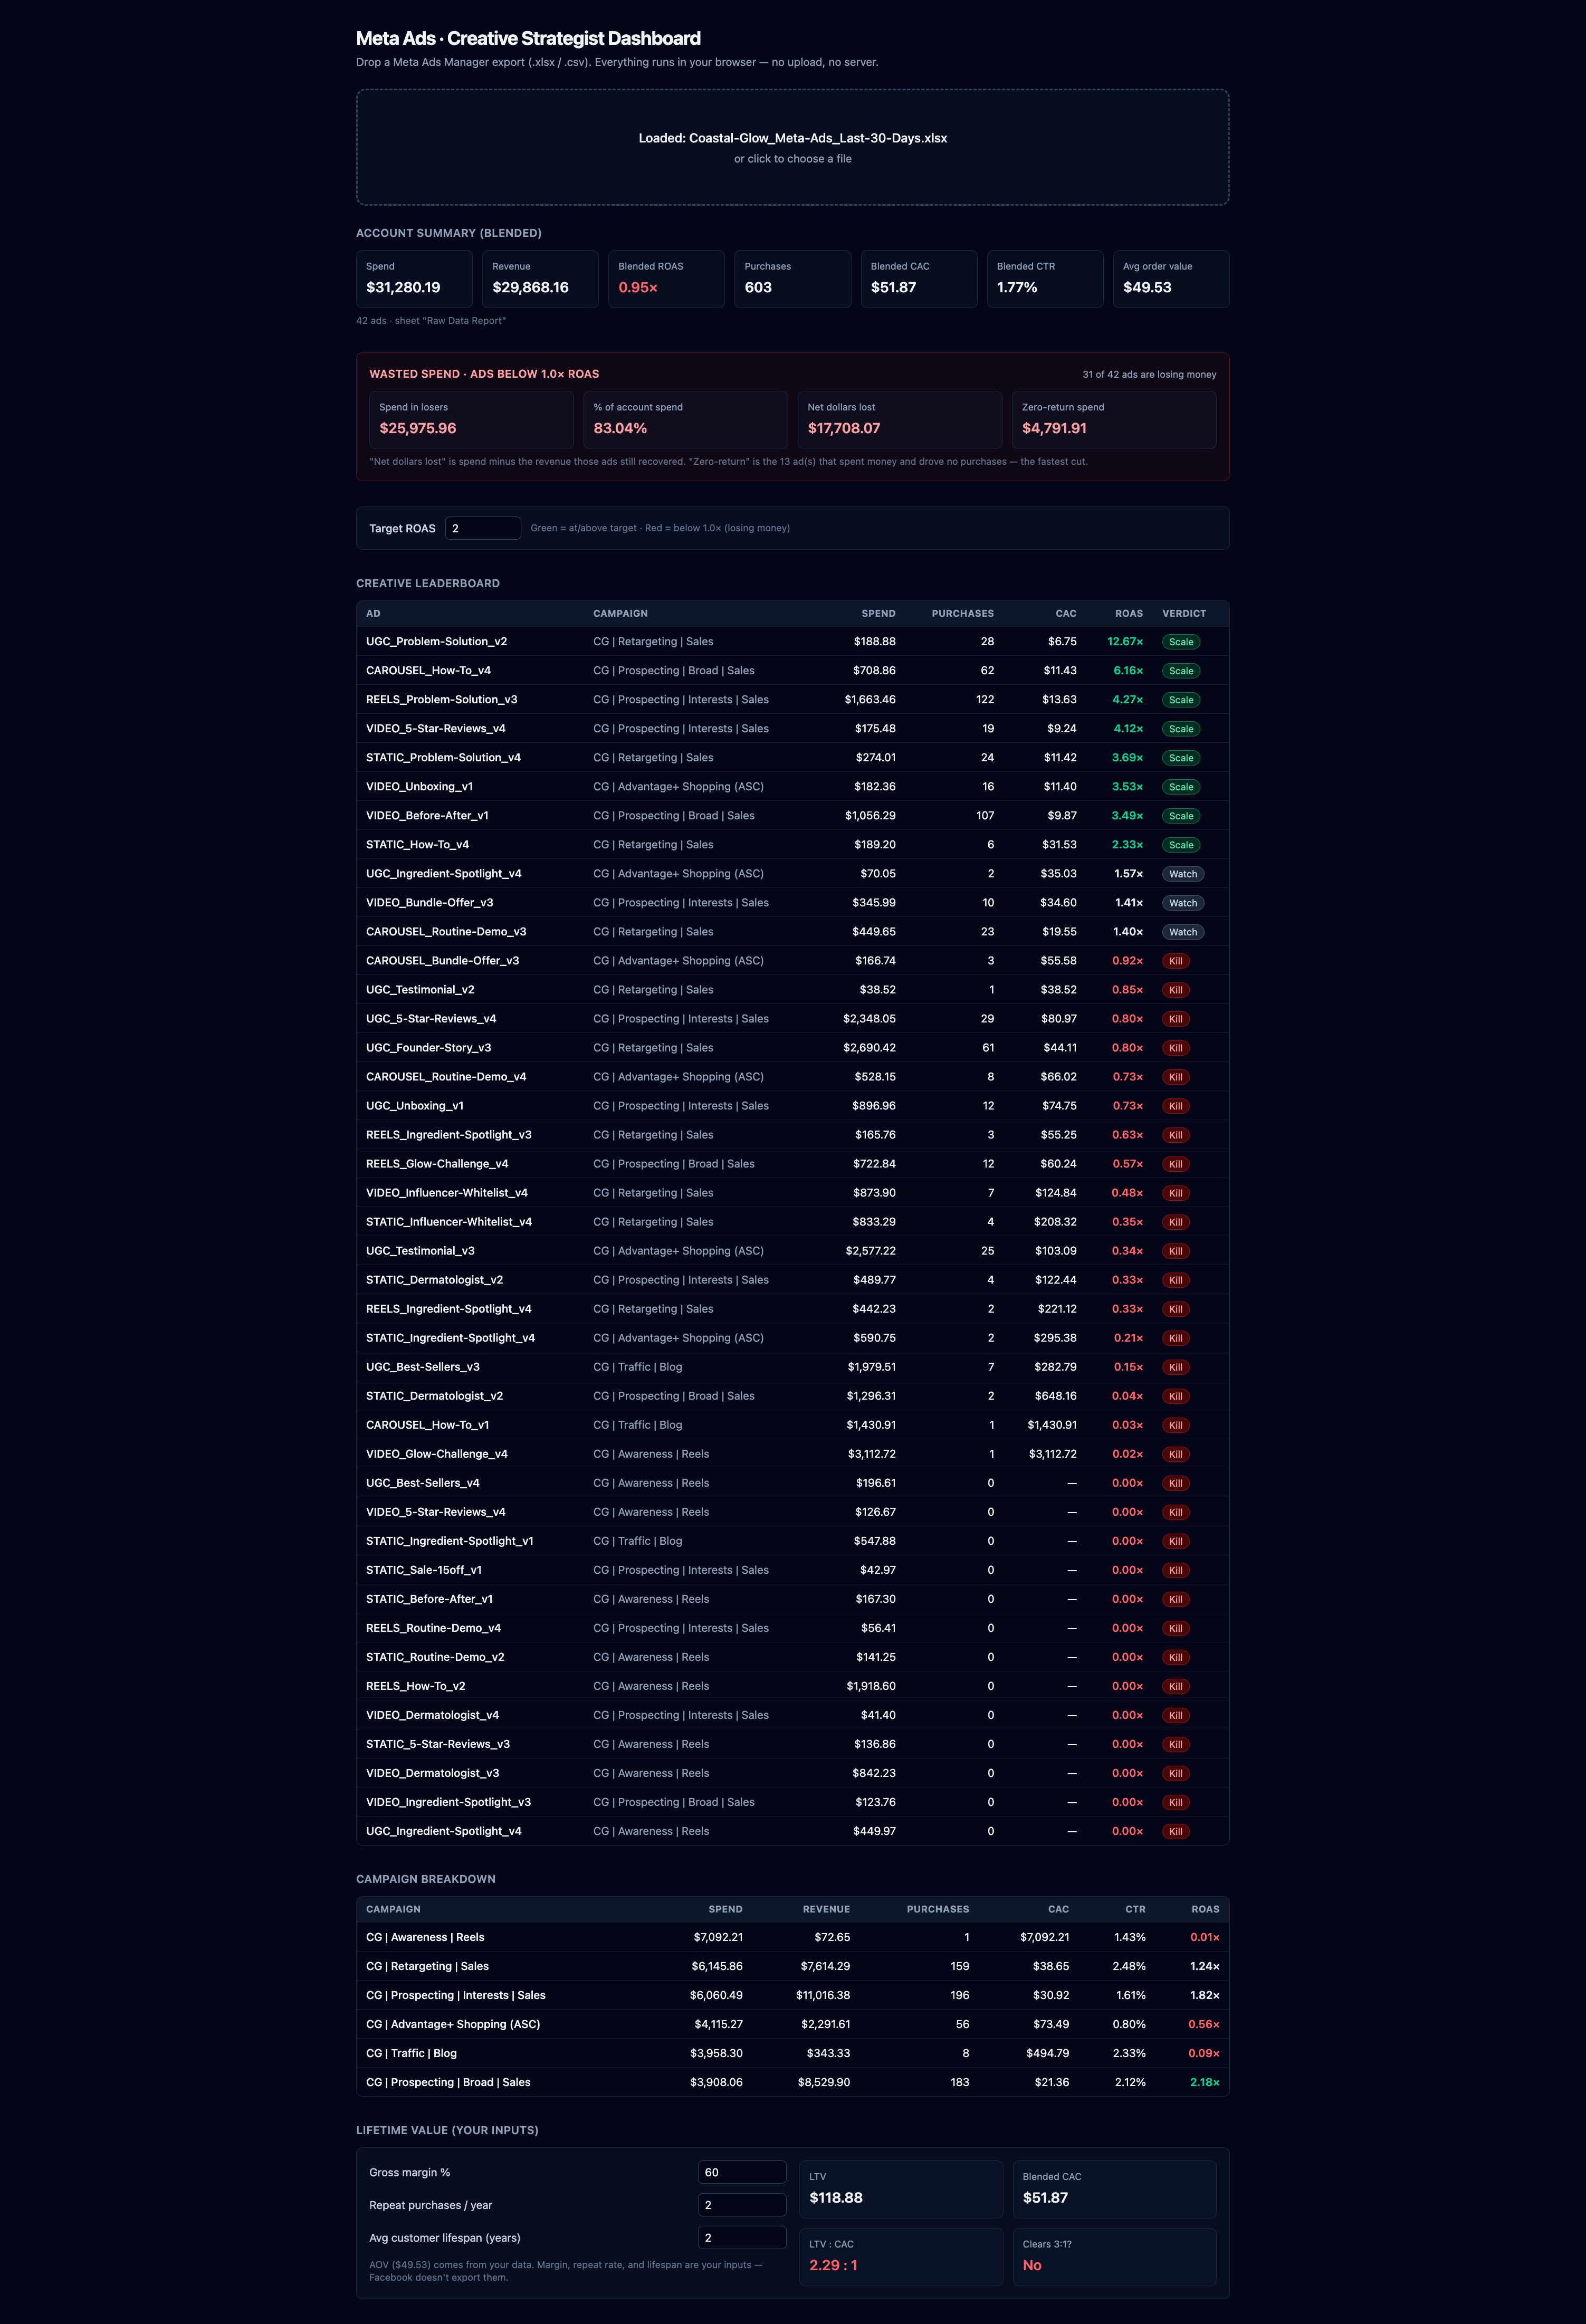Select the VIDEO_Dermatologist_v3 ad name
This screenshot has width=1586, height=2324.
[432, 1773]
